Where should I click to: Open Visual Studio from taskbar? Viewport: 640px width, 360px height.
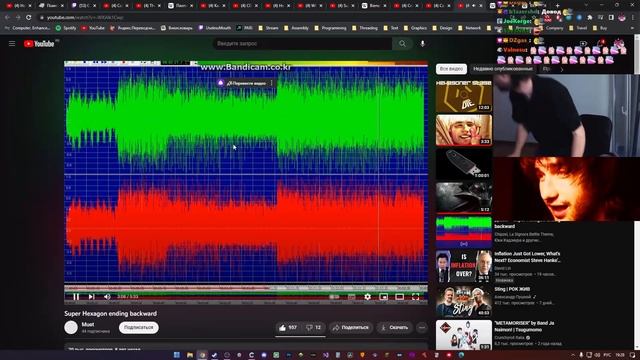[x=325, y=355]
